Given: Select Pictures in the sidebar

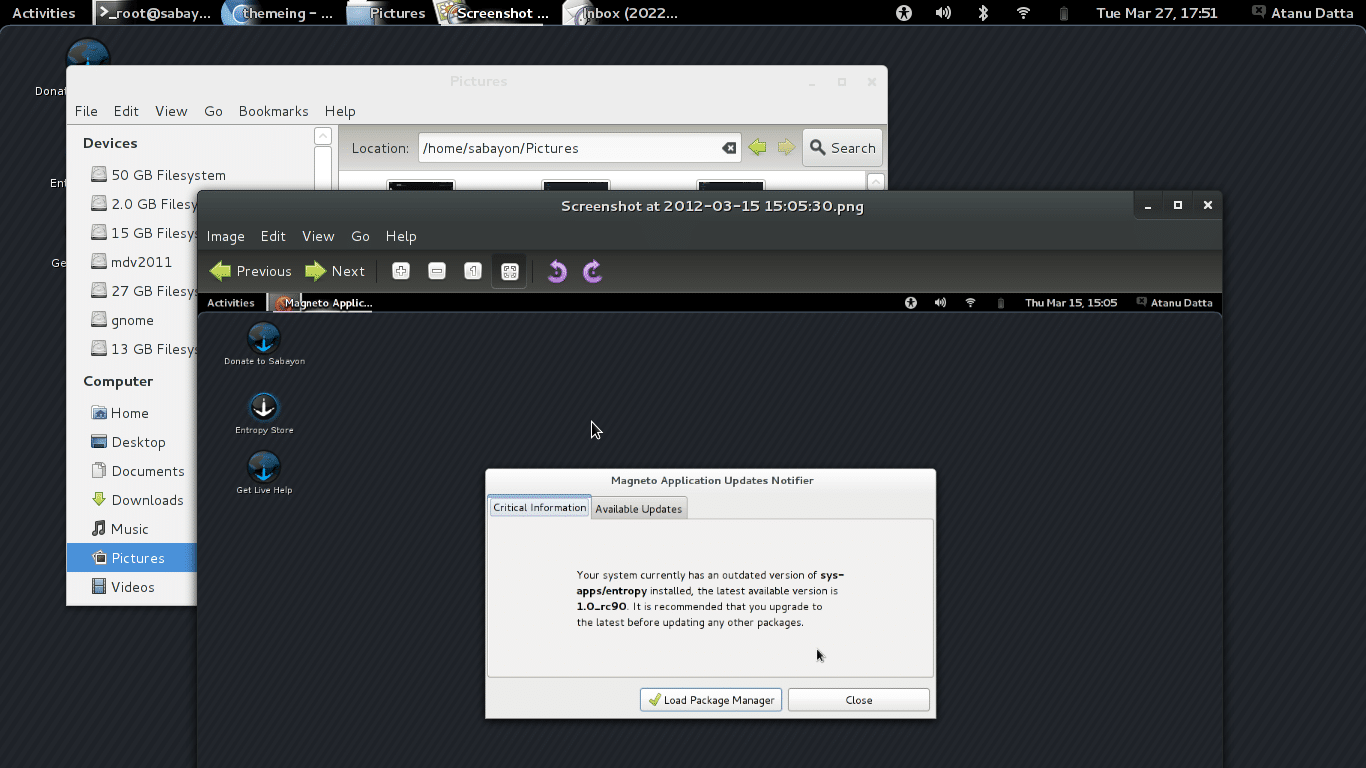Looking at the screenshot, I should tap(132, 558).
